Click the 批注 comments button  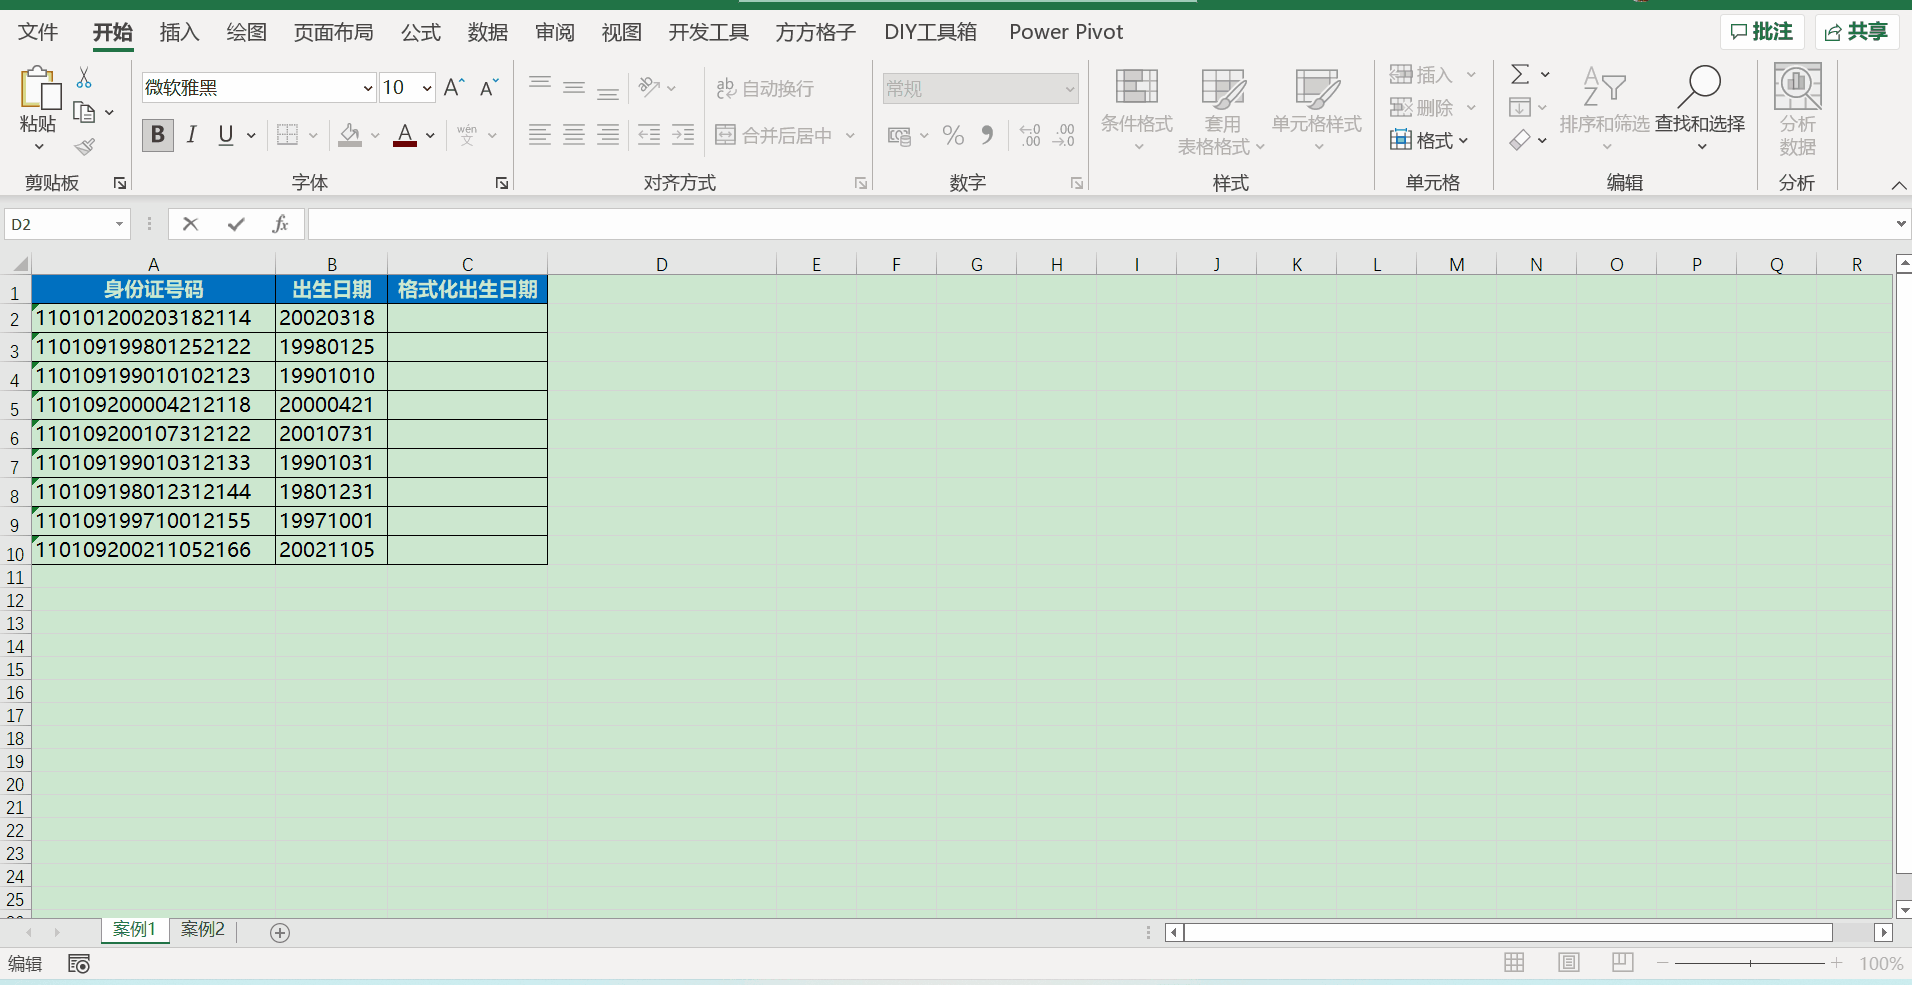tap(1761, 32)
